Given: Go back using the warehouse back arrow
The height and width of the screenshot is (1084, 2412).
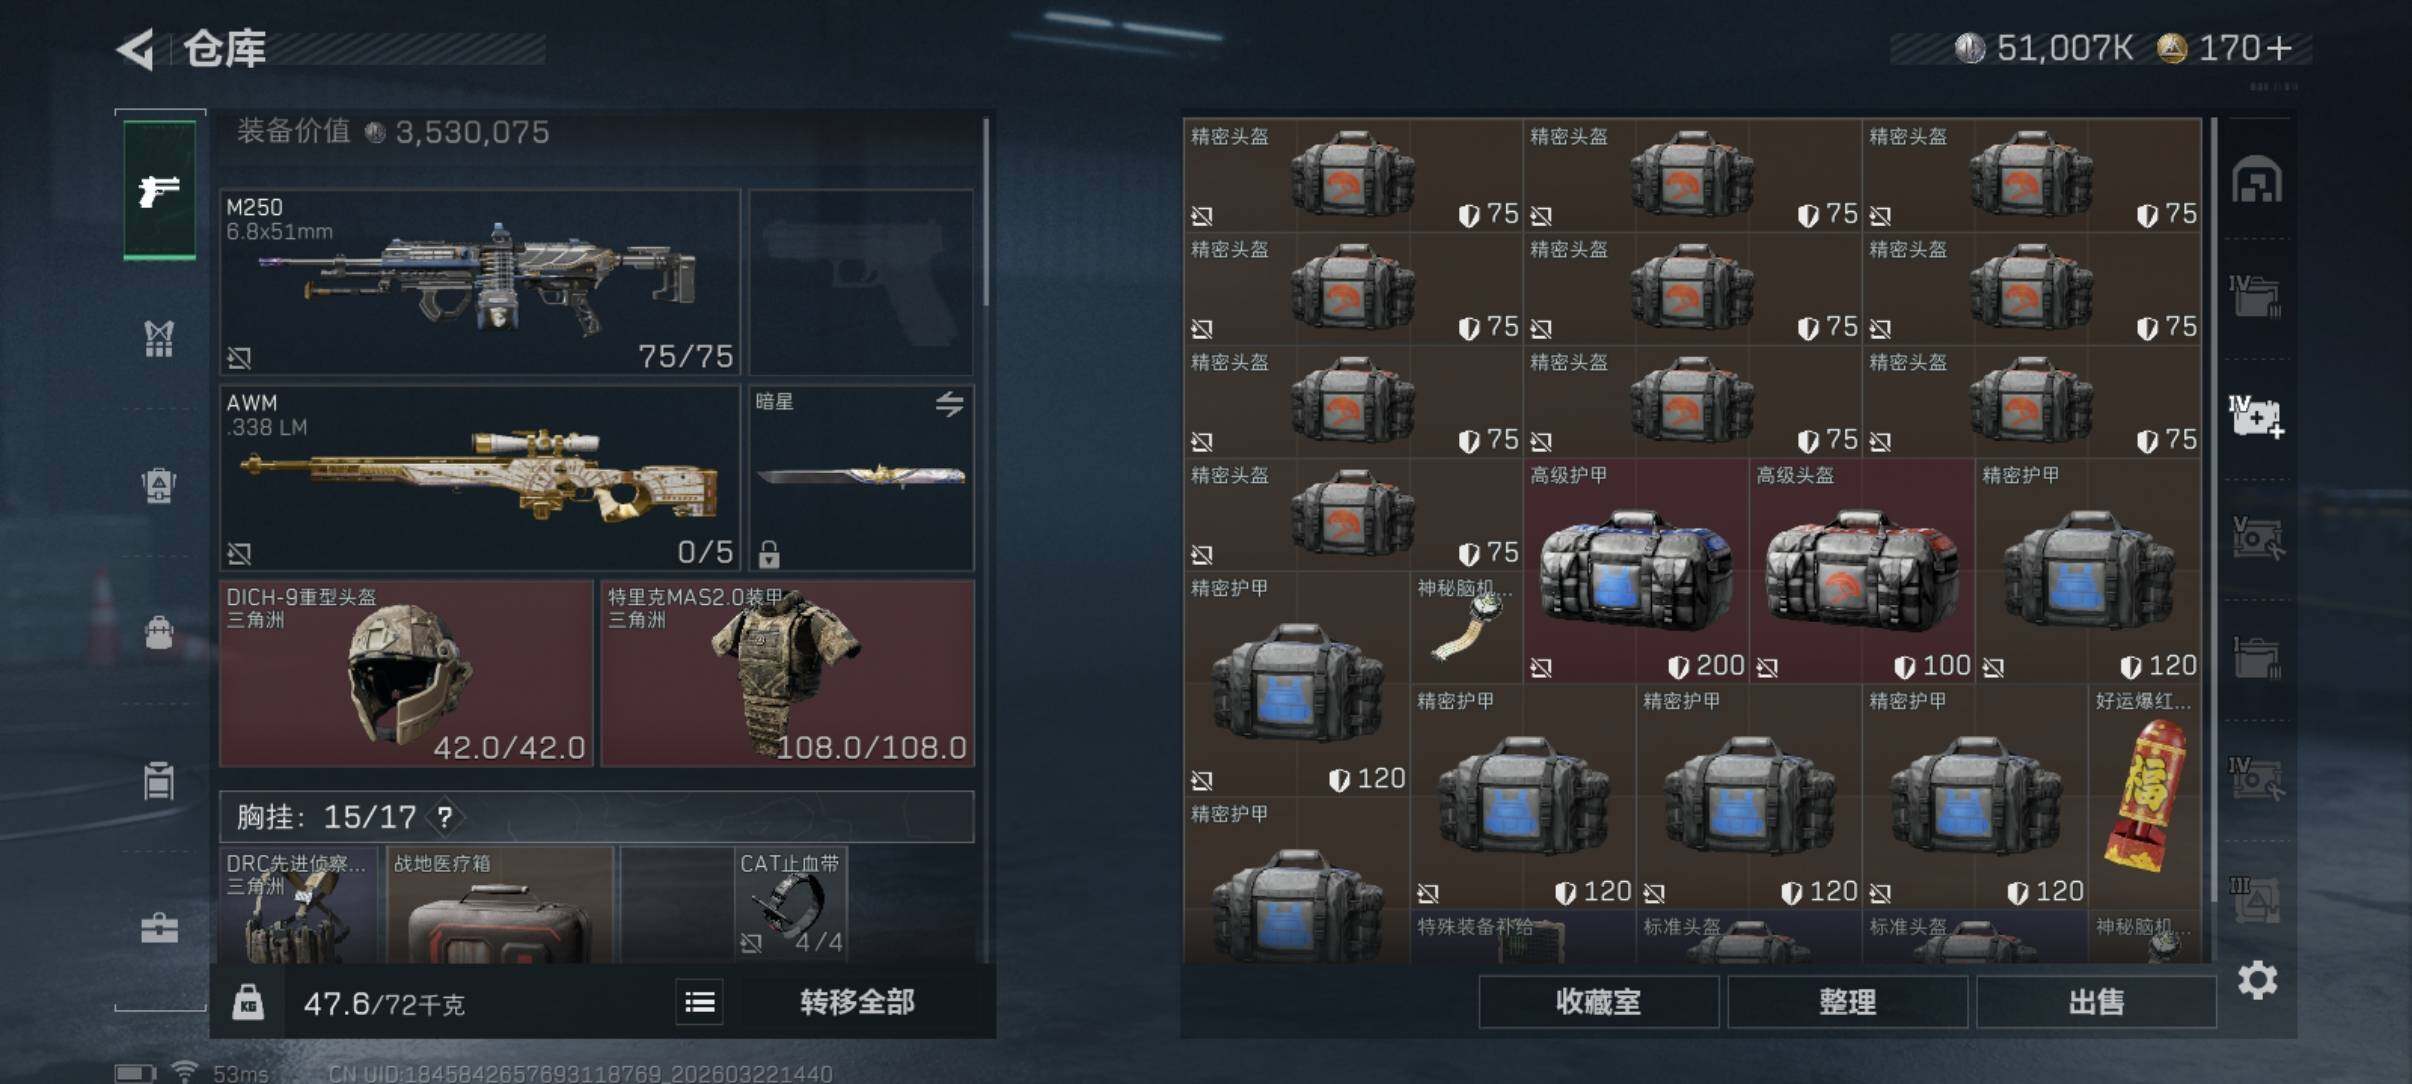Looking at the screenshot, I should click(x=136, y=49).
